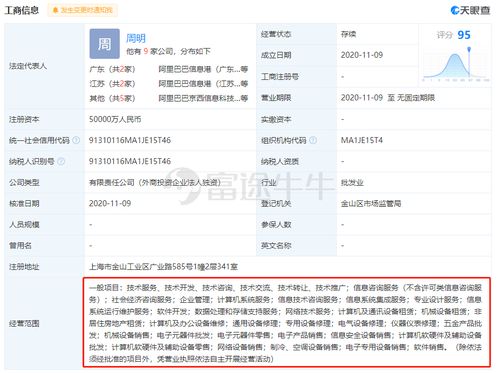Screen dimensions: 499x373
Task: Click industry value 批发业
Action: coord(352,183)
